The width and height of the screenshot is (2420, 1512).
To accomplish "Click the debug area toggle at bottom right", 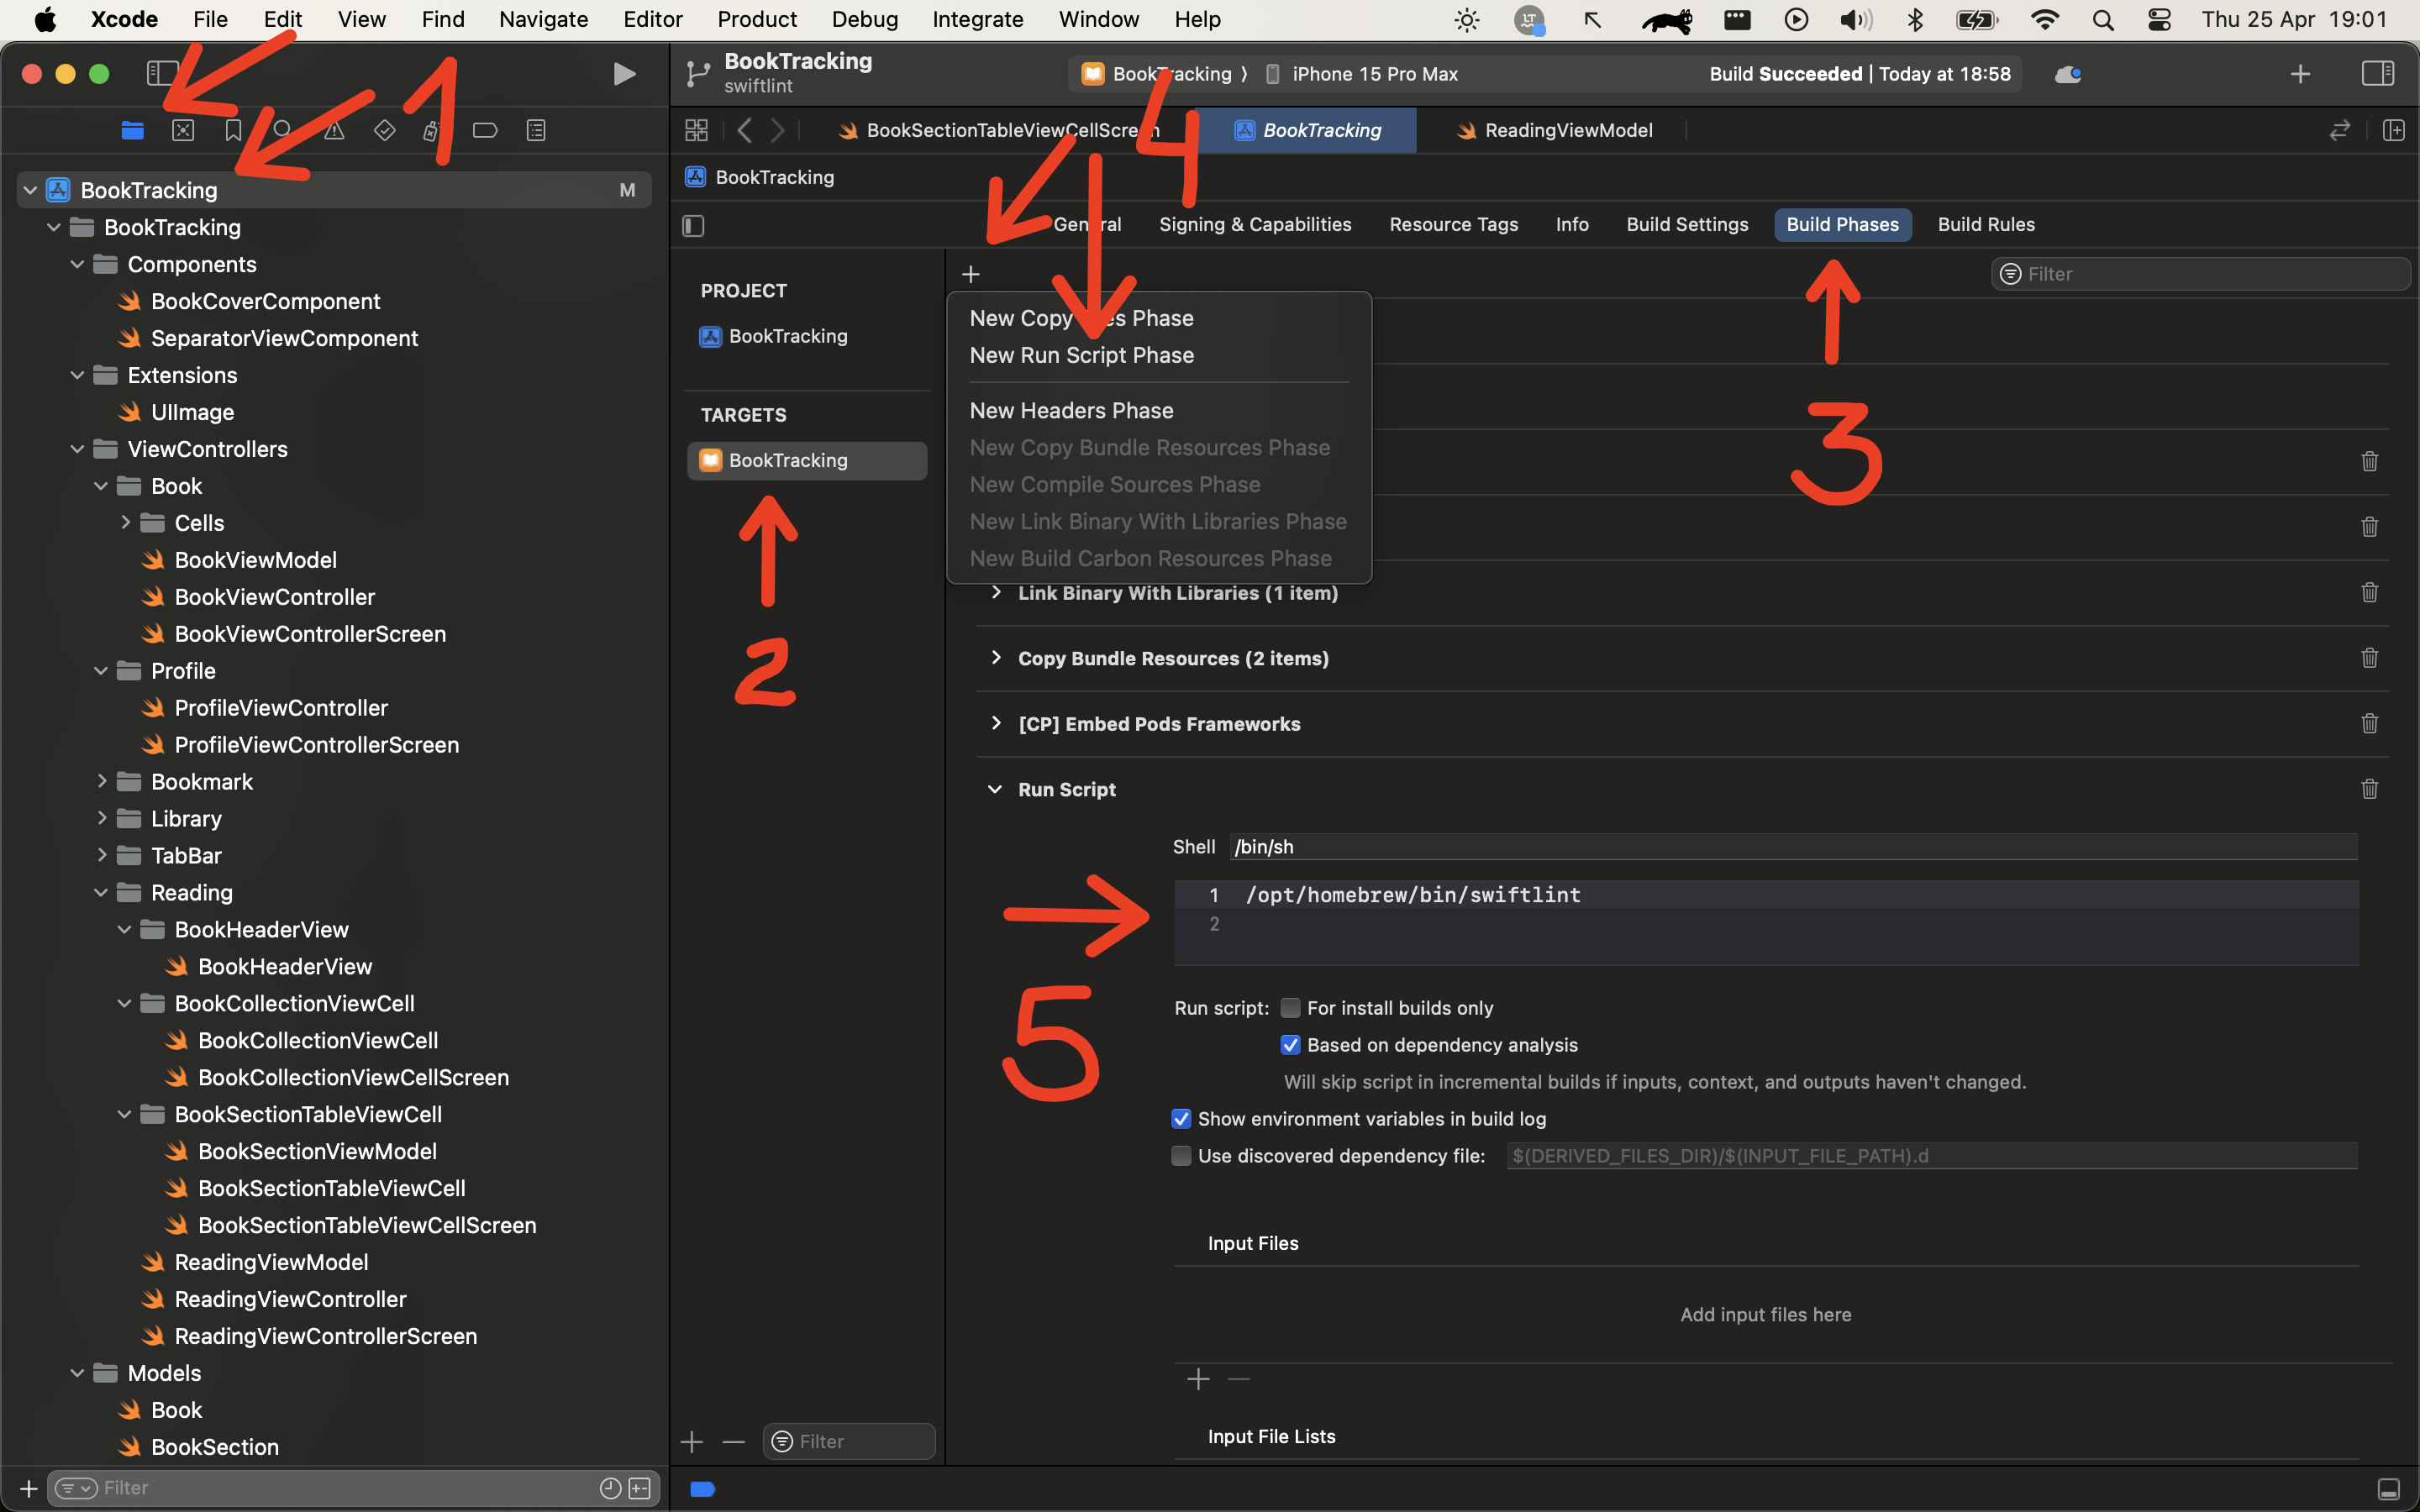I will [2388, 1489].
